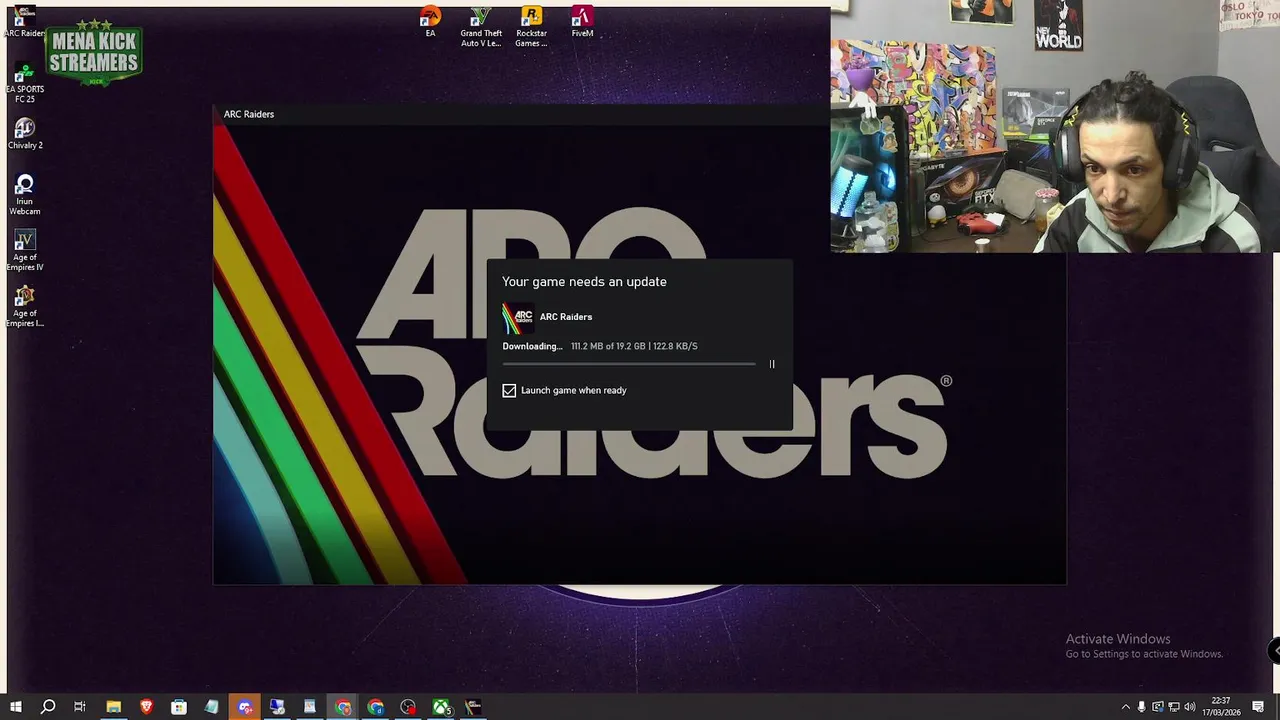Open File Explorer from taskbar
This screenshot has width=1280, height=720.
[113, 707]
